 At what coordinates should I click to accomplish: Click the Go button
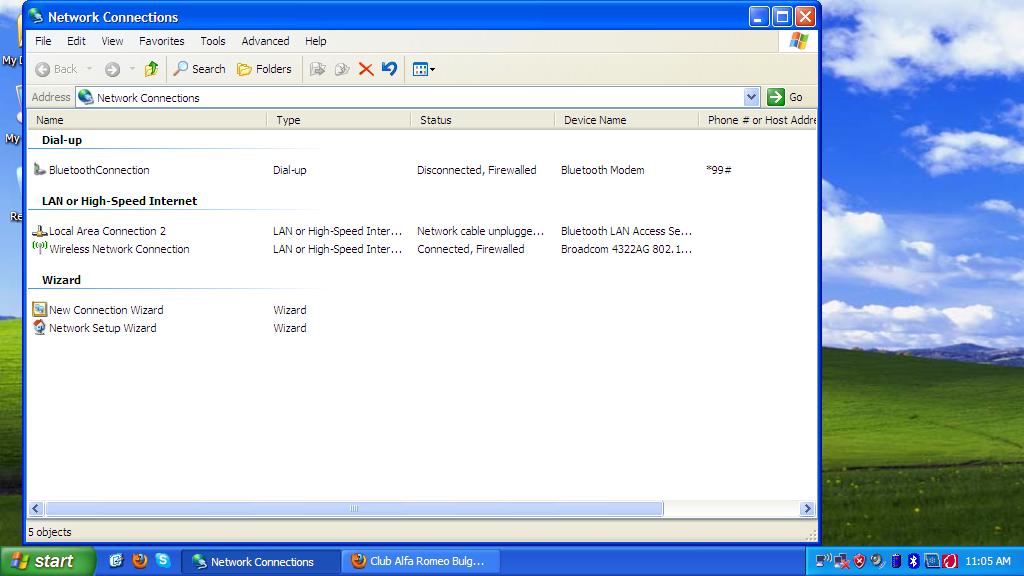(x=786, y=97)
